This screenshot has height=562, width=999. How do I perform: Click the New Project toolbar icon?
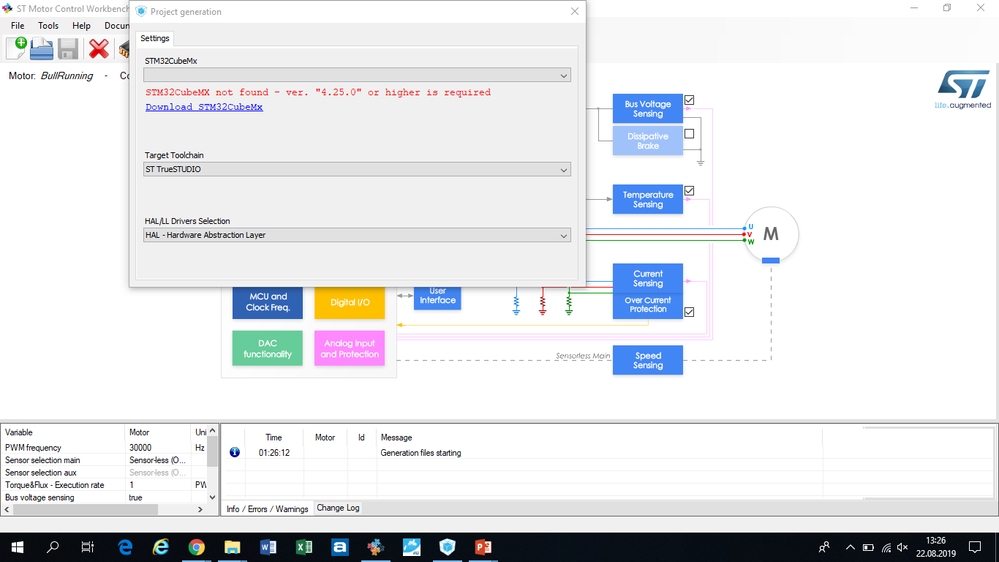click(x=17, y=48)
